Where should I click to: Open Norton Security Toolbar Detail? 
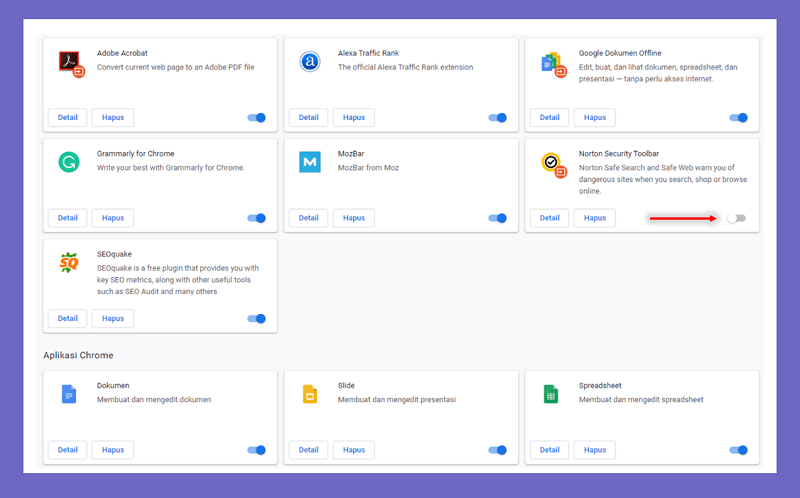click(x=549, y=218)
